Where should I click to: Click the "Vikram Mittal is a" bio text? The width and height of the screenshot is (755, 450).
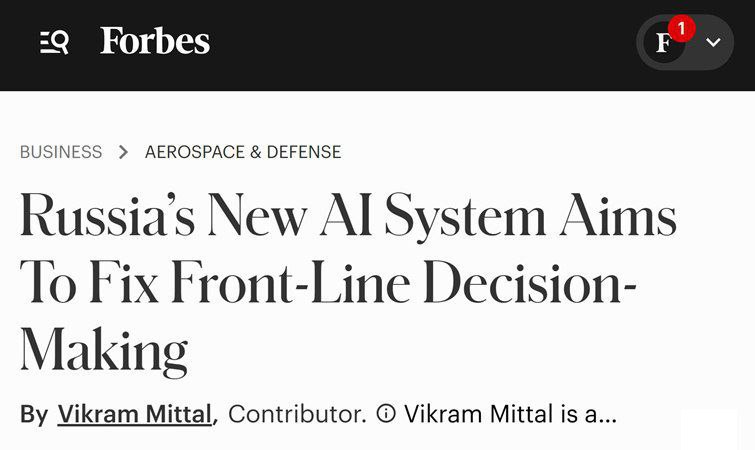point(498,414)
